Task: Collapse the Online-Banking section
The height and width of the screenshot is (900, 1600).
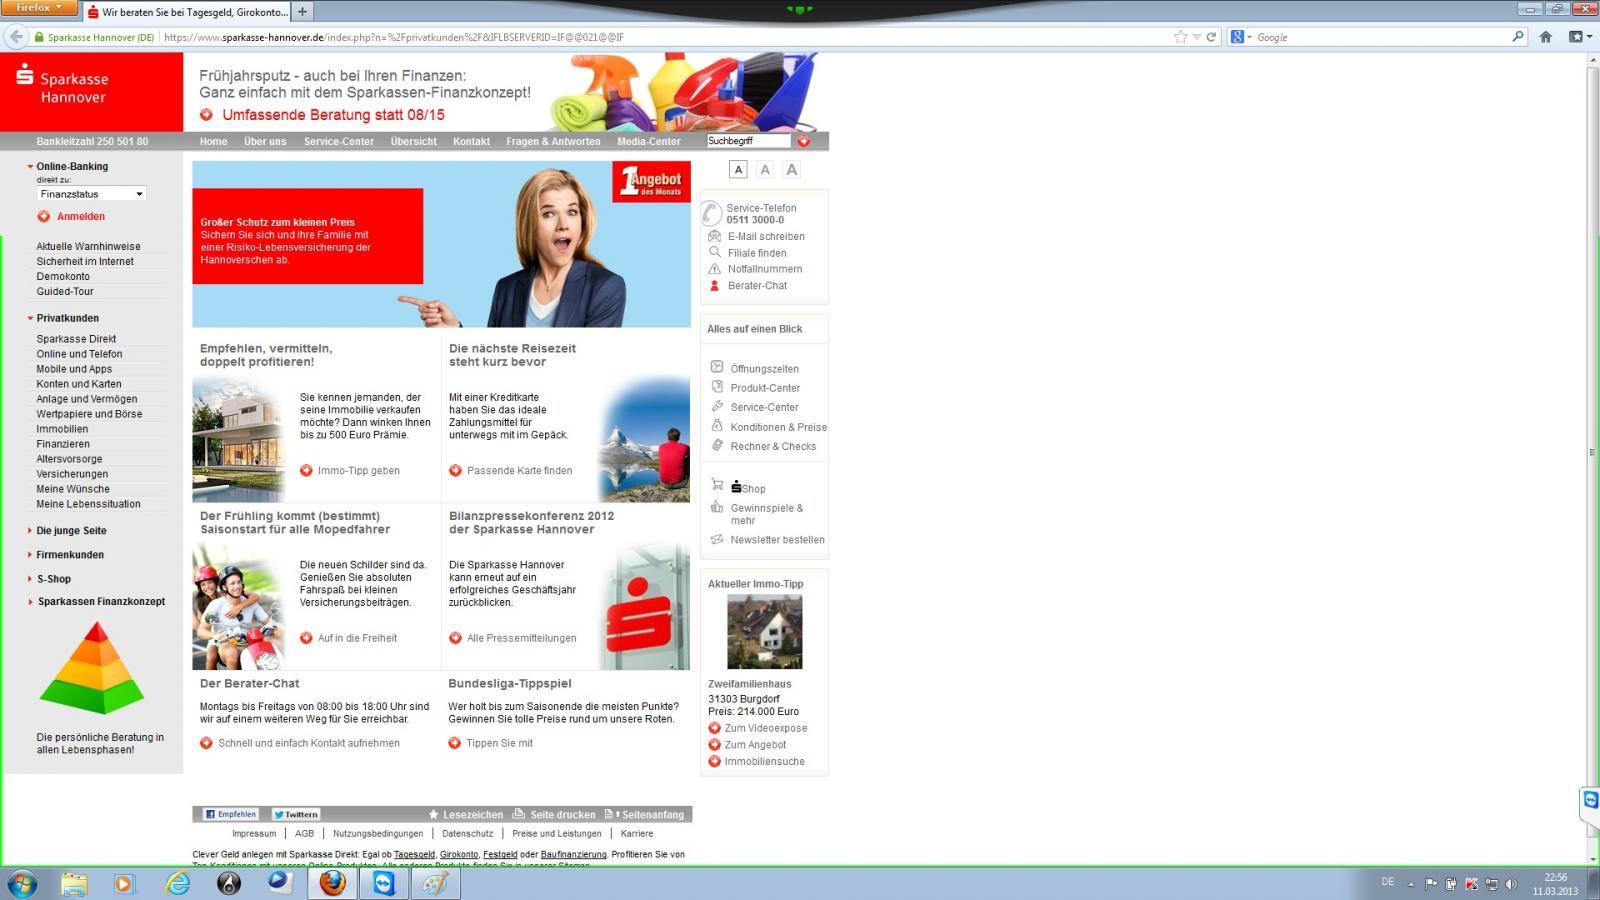Action: 30,167
